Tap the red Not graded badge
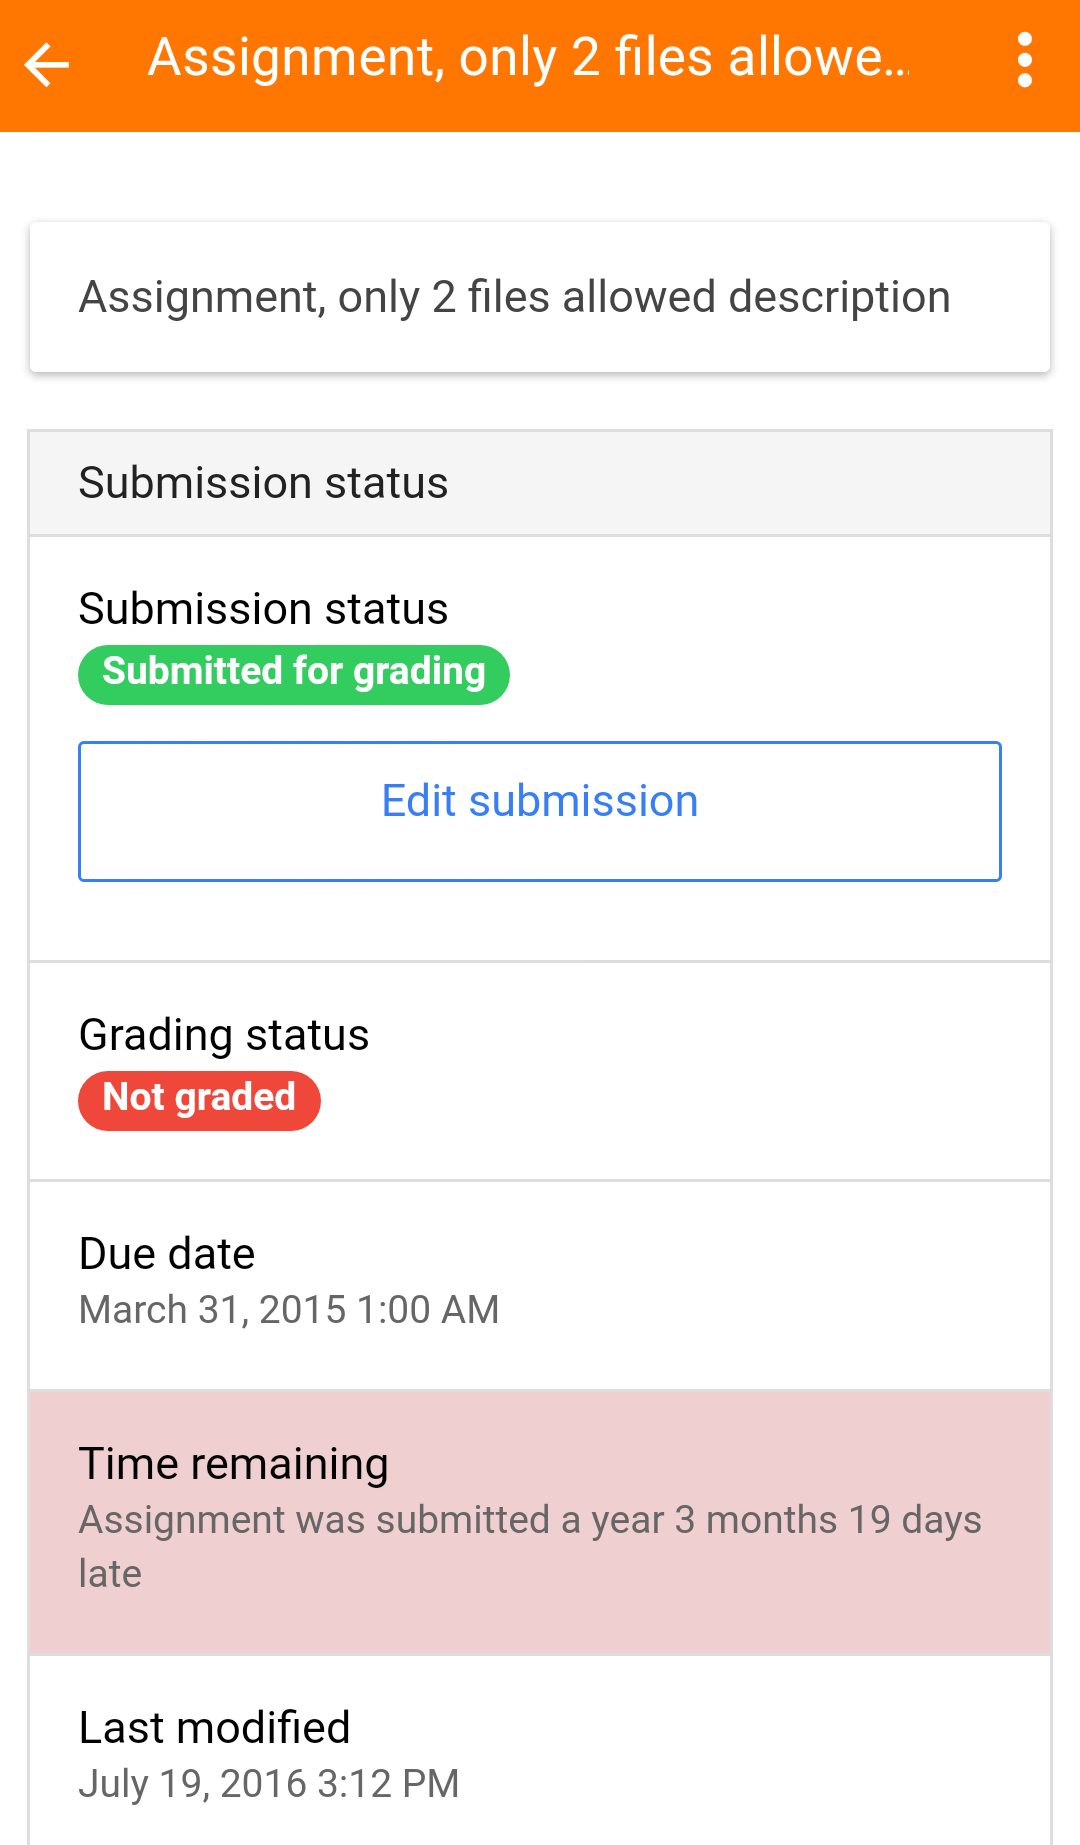Viewport: 1080px width, 1845px height. point(199,1100)
